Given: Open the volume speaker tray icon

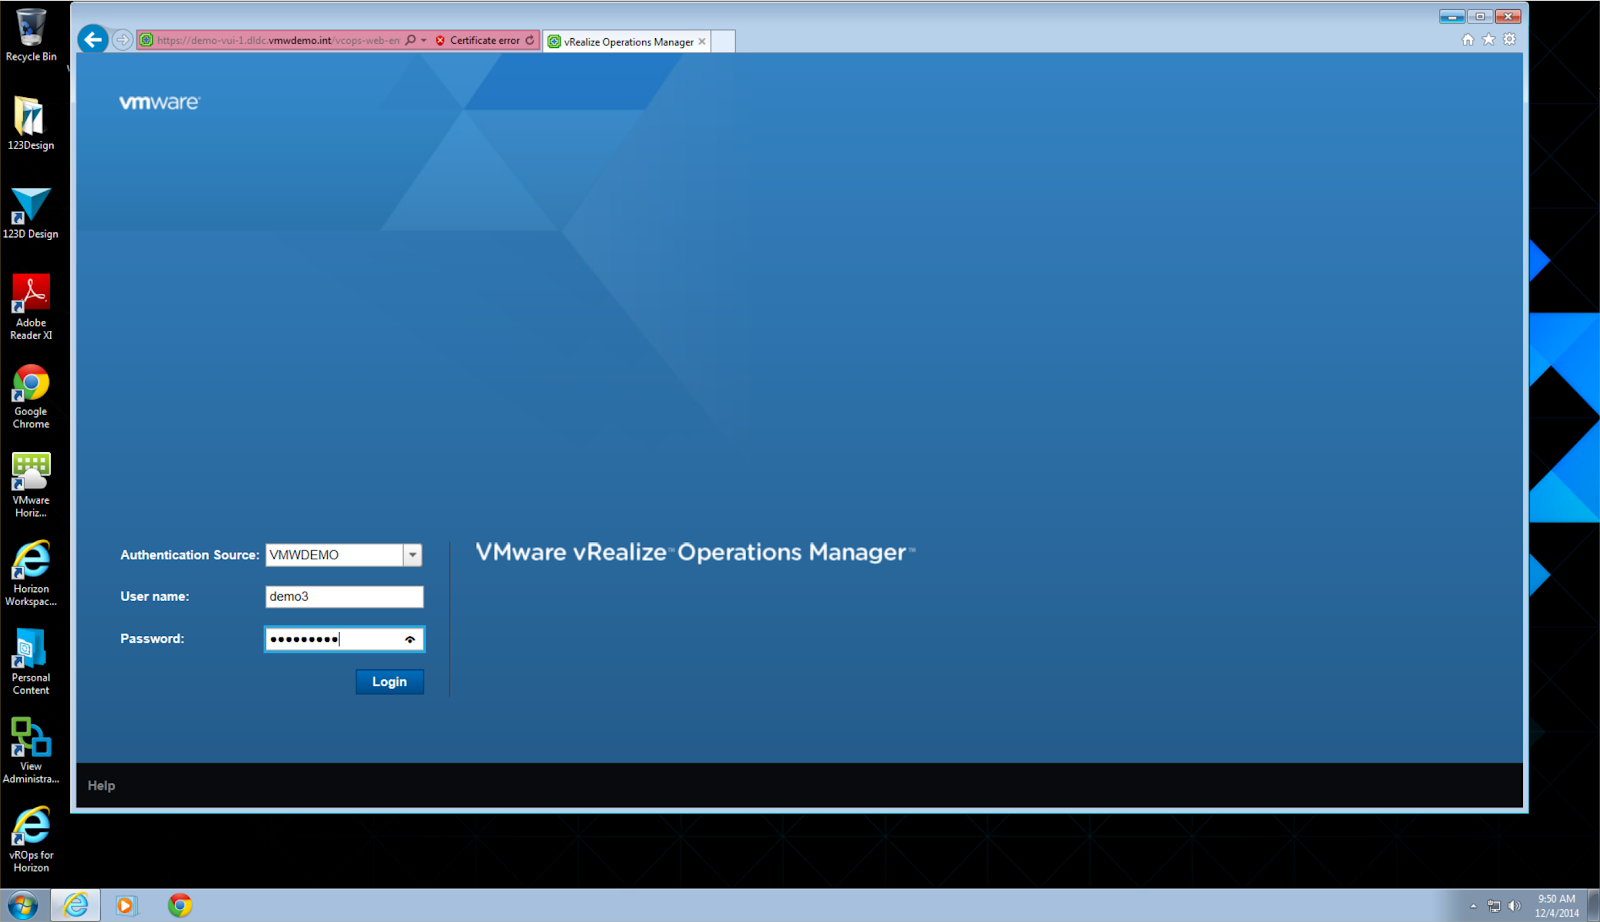Looking at the screenshot, I should (x=1514, y=906).
